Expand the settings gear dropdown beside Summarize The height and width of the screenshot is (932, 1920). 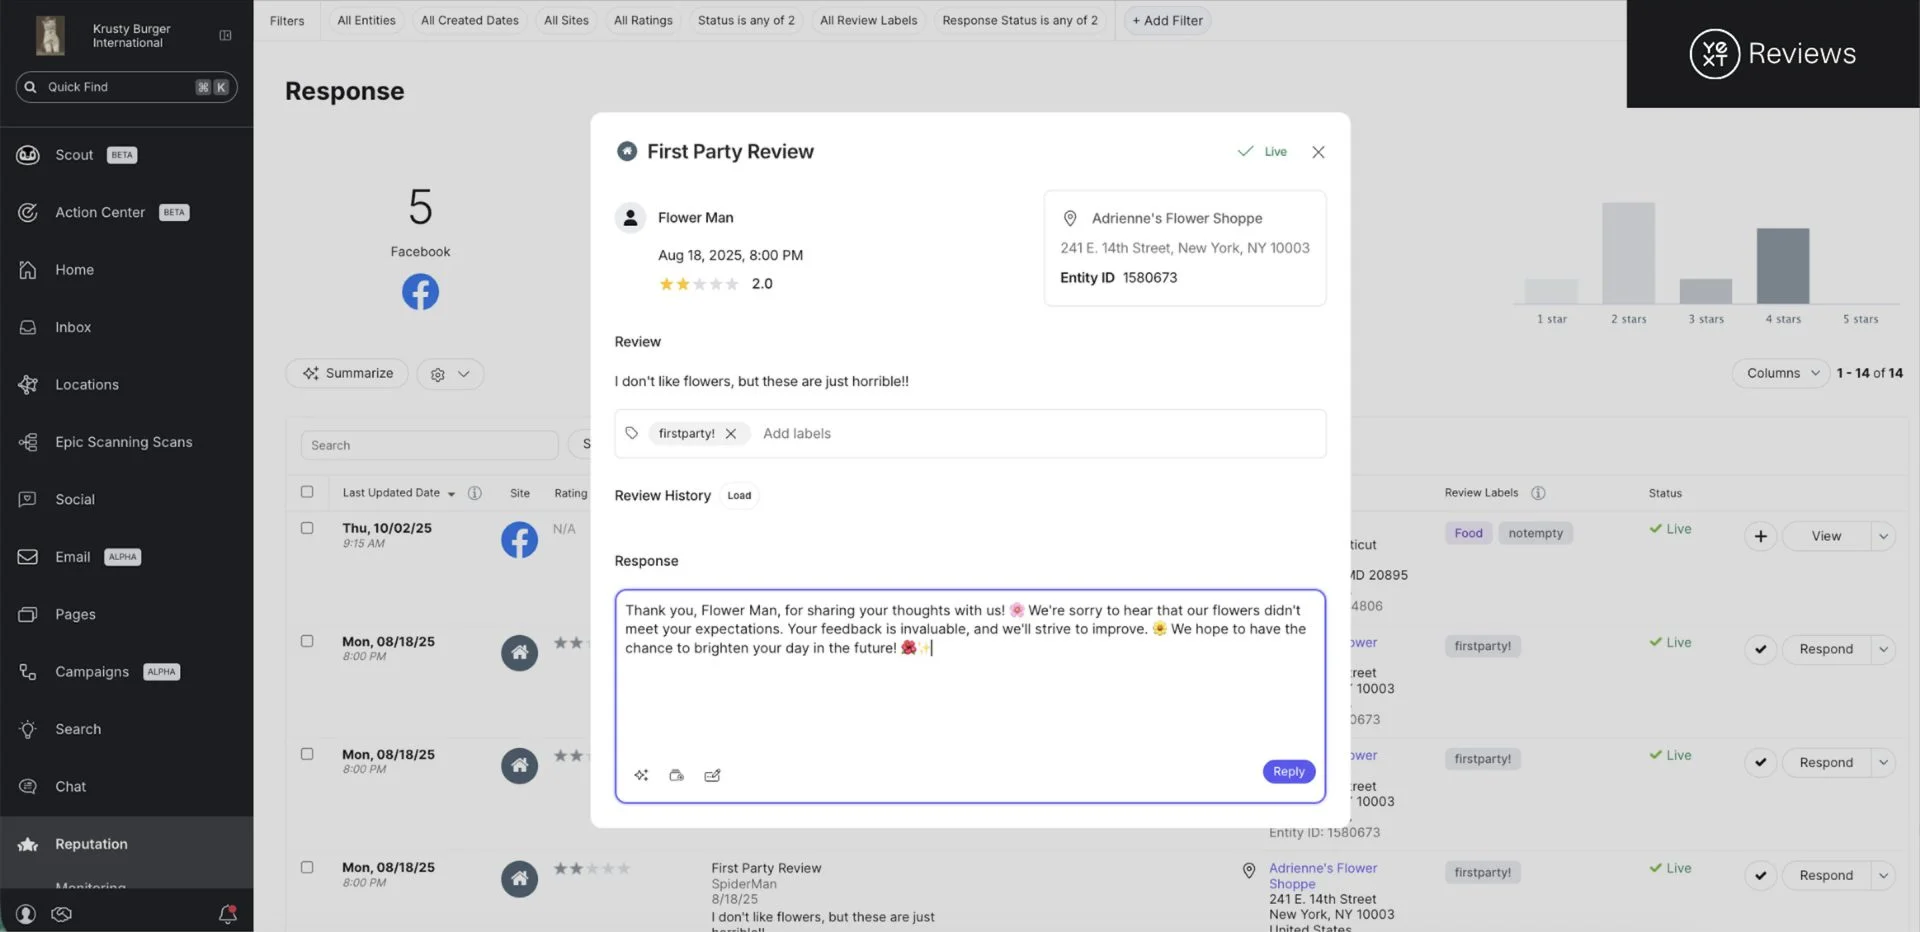[450, 374]
